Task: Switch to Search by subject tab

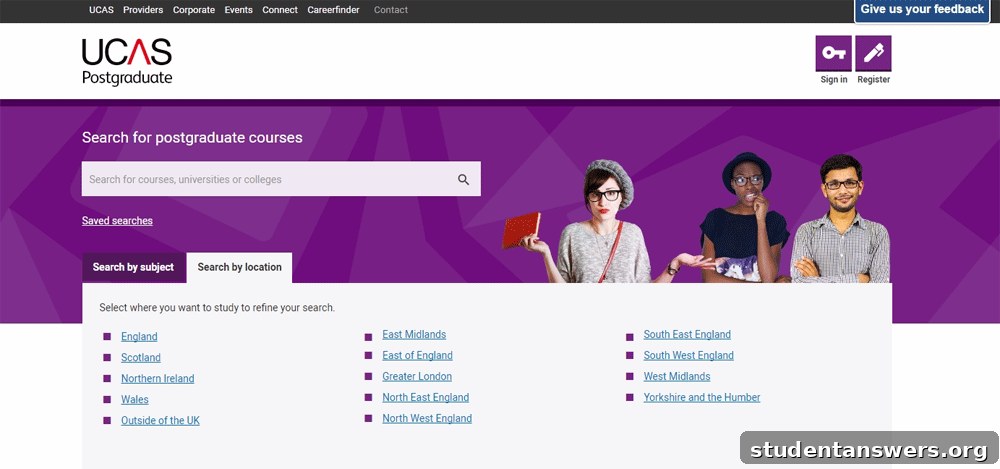Action: pos(133,267)
